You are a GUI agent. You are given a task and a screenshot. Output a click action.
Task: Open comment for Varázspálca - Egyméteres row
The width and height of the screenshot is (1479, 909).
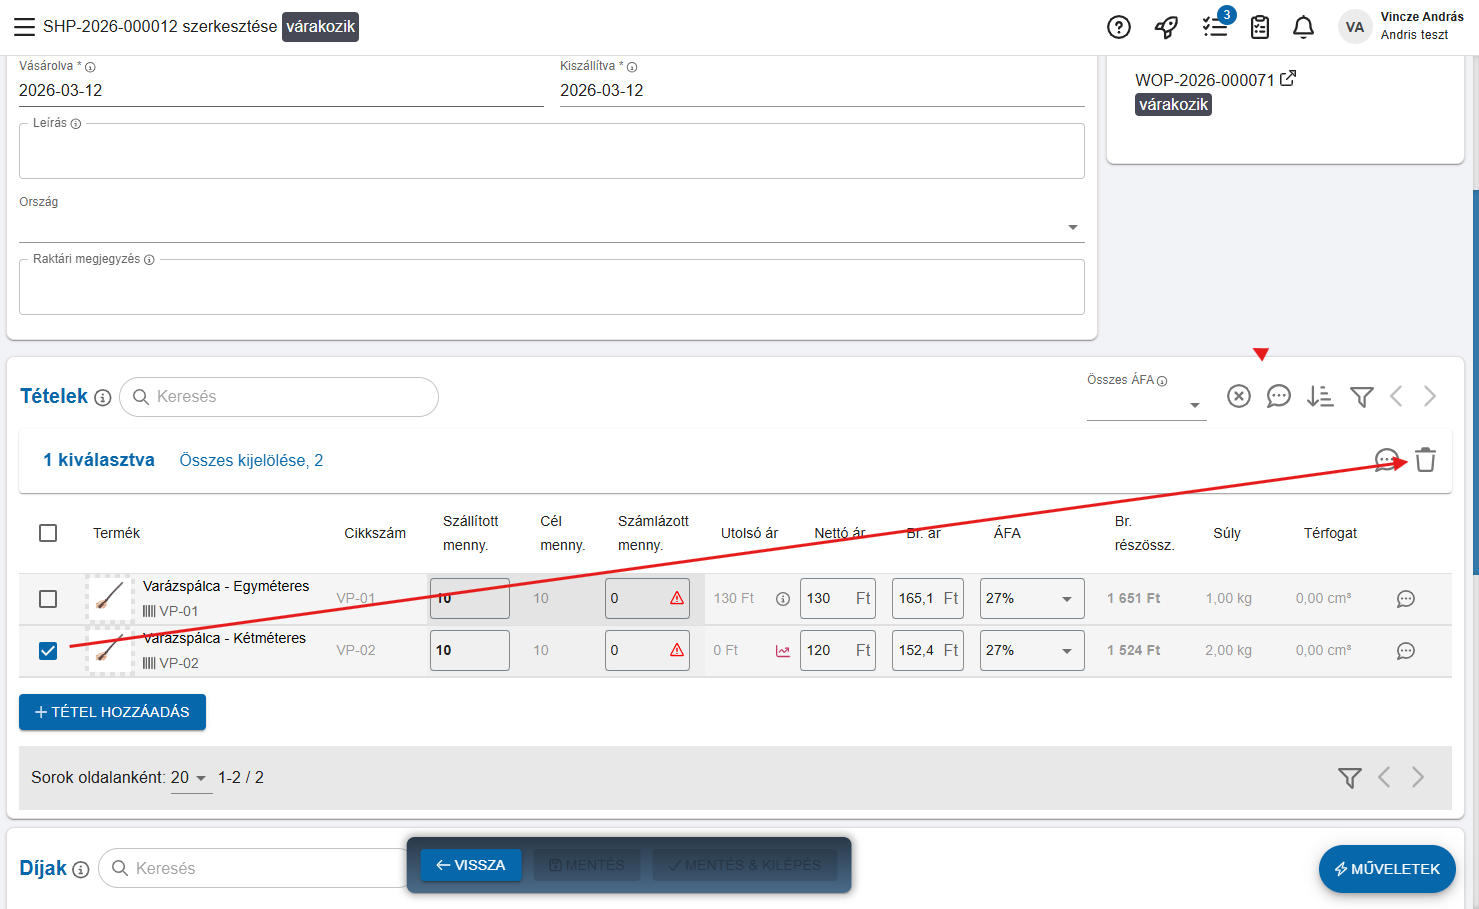click(1405, 599)
